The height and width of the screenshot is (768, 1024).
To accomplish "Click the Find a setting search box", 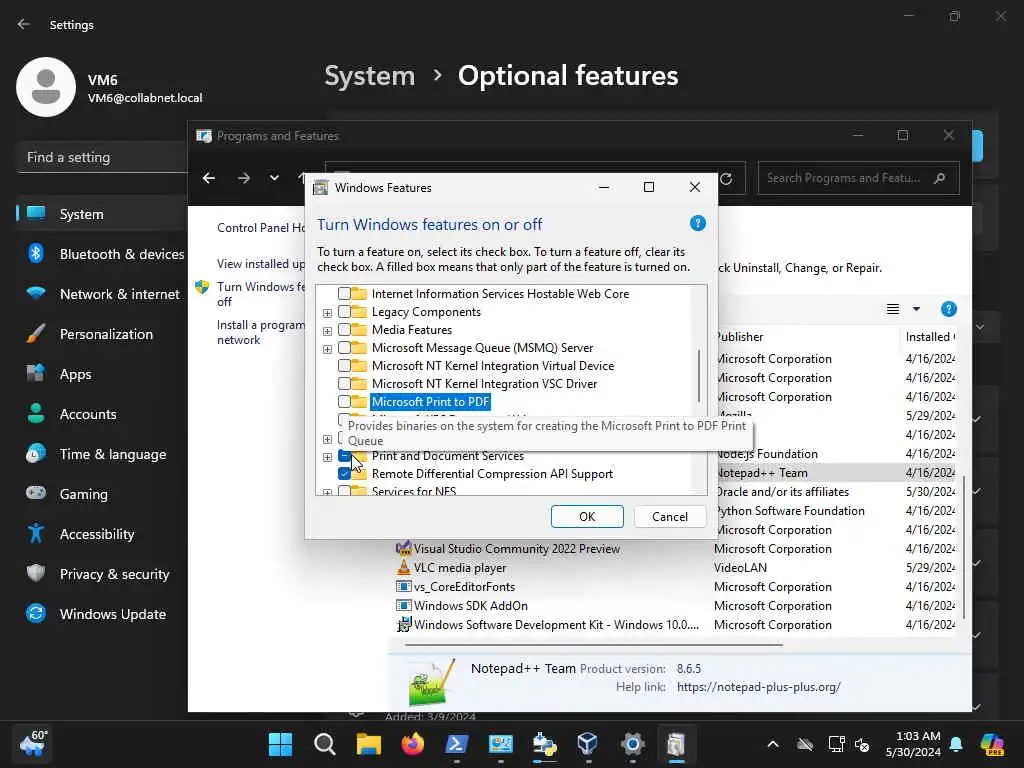I will (103, 157).
